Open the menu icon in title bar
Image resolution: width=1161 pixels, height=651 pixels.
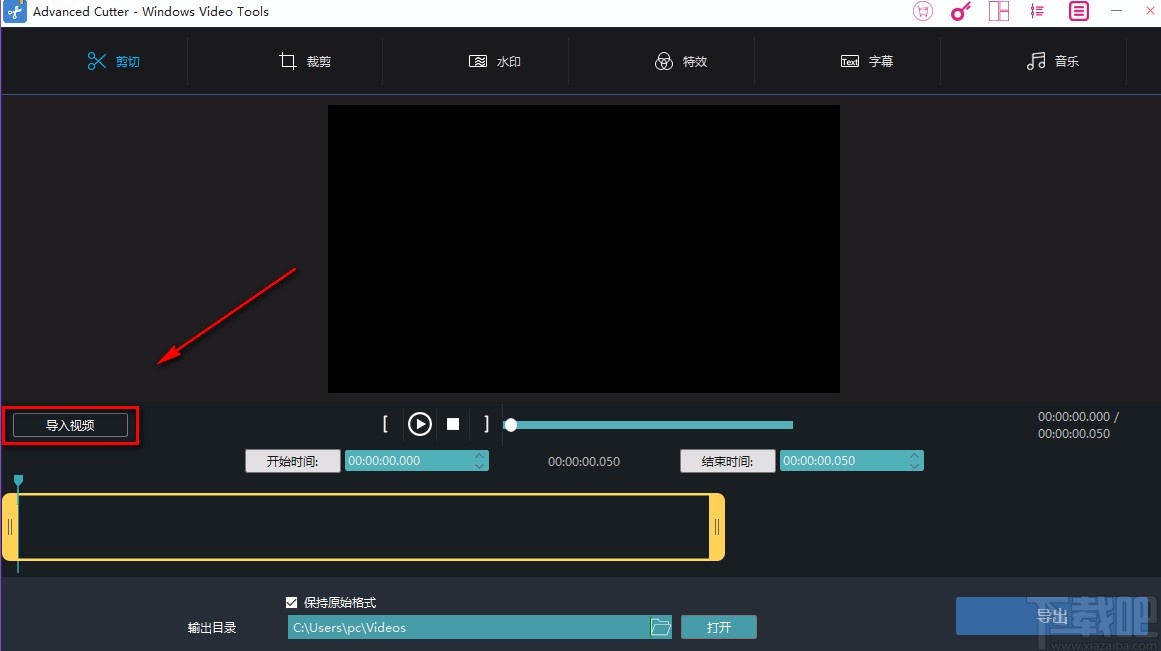1077,11
